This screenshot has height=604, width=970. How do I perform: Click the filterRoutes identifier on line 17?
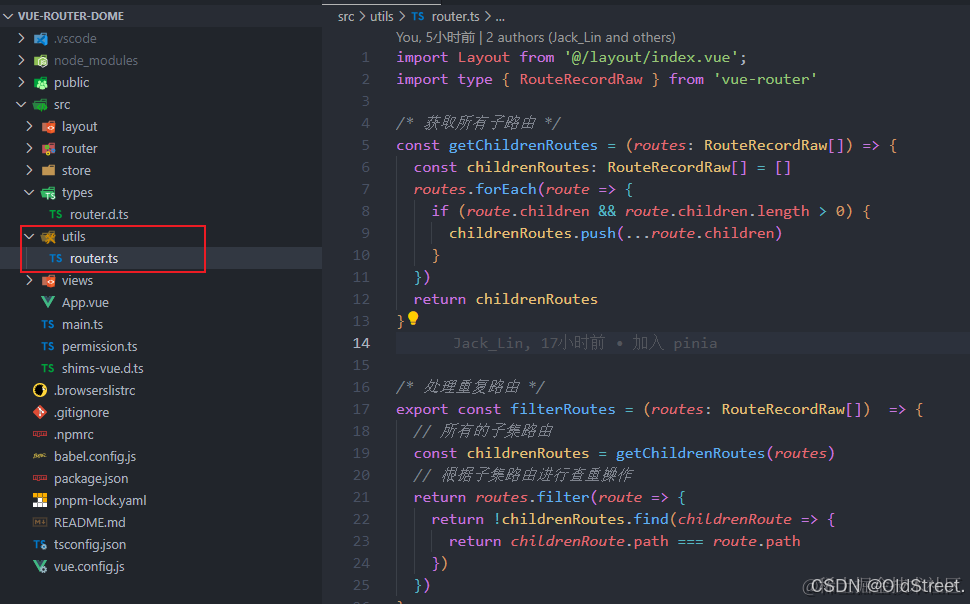(563, 409)
